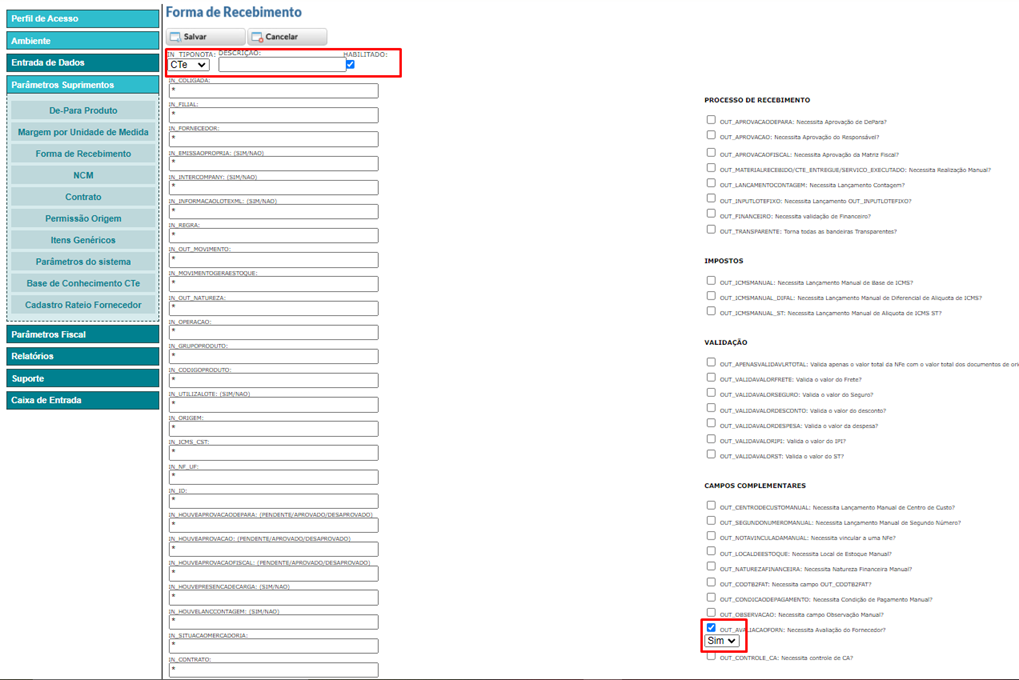This screenshot has width=1019, height=680.
Task: Open the Sim dropdown under OUT_AVALIACAOFORN
Action: [721, 641]
